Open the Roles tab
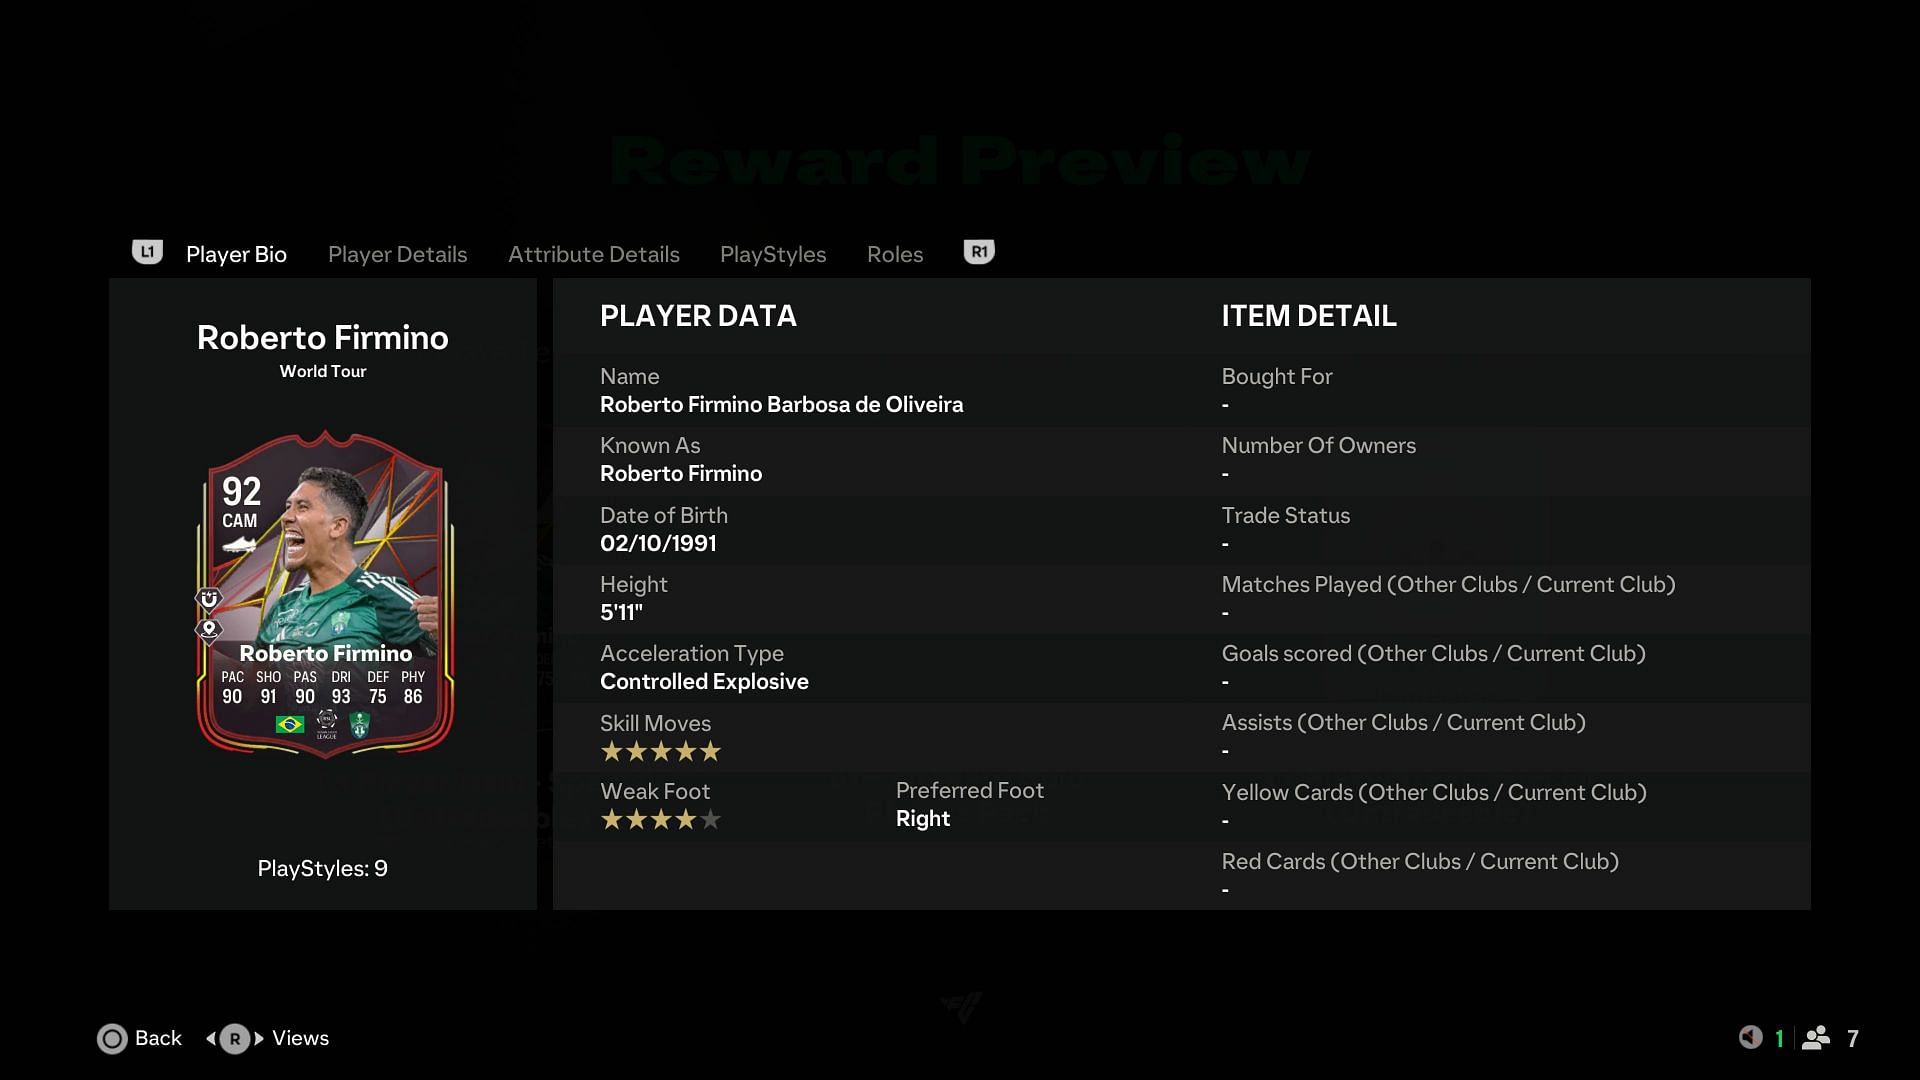Screen dimensions: 1920x1080 tap(895, 252)
